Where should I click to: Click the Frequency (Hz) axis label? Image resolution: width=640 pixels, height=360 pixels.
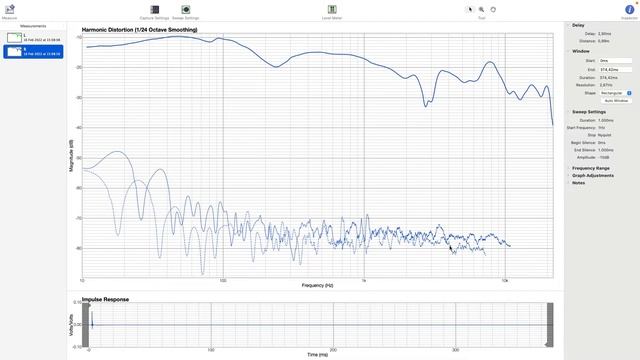coord(318,285)
